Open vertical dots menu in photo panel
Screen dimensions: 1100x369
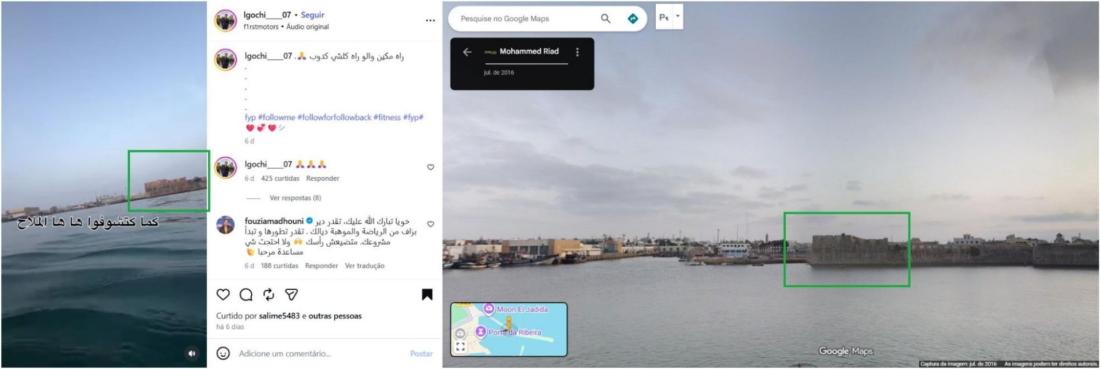point(577,52)
